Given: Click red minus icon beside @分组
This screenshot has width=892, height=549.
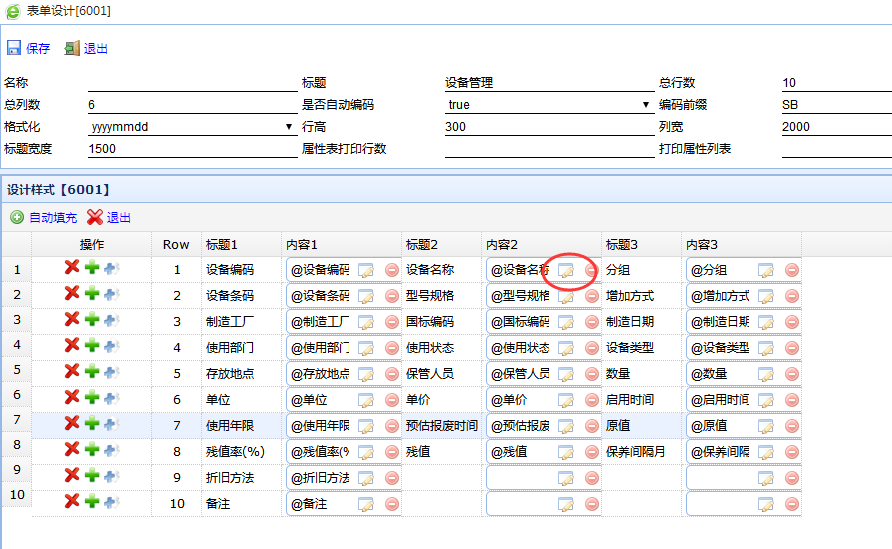Looking at the screenshot, I should (x=791, y=270).
